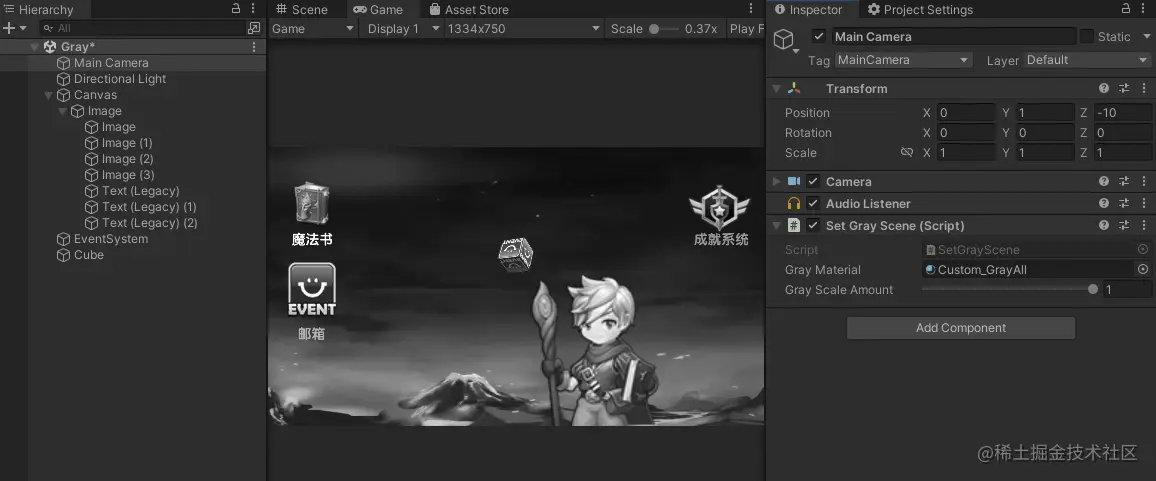Screen dimensions: 1156x481
Task: Click the Add Component button
Action: click(961, 328)
